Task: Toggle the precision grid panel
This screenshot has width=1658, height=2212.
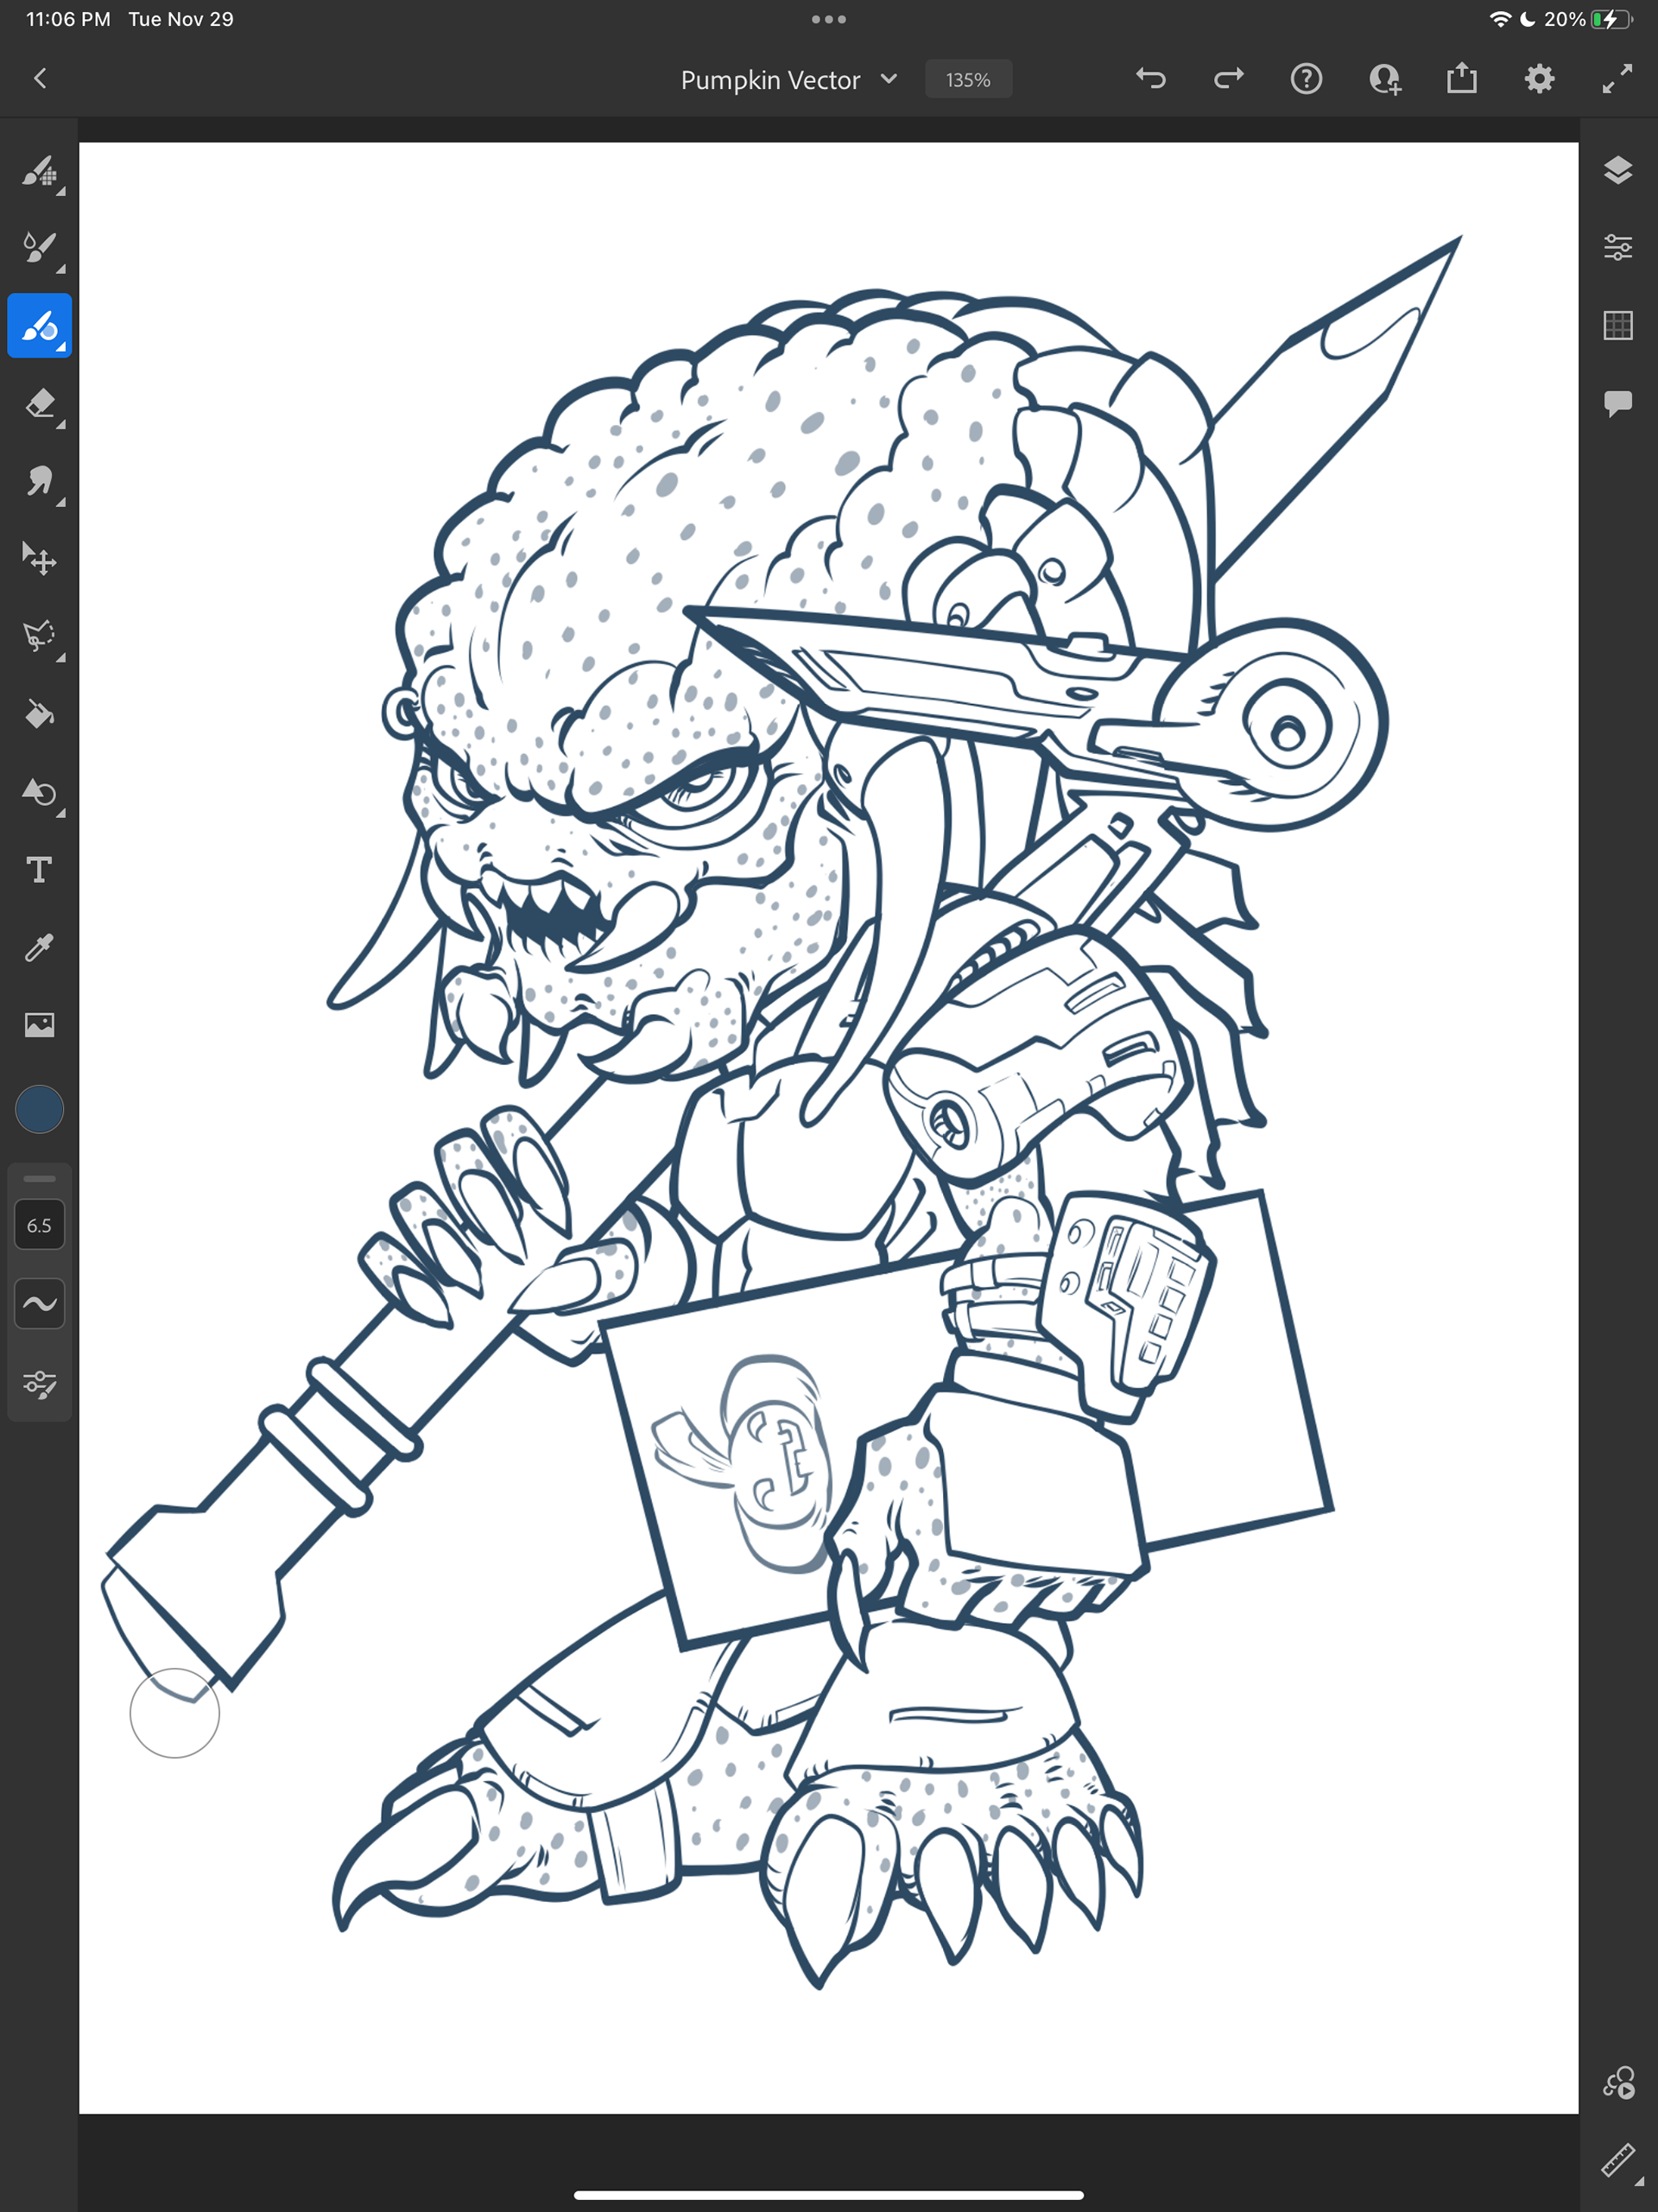Action: pyautogui.click(x=1618, y=325)
